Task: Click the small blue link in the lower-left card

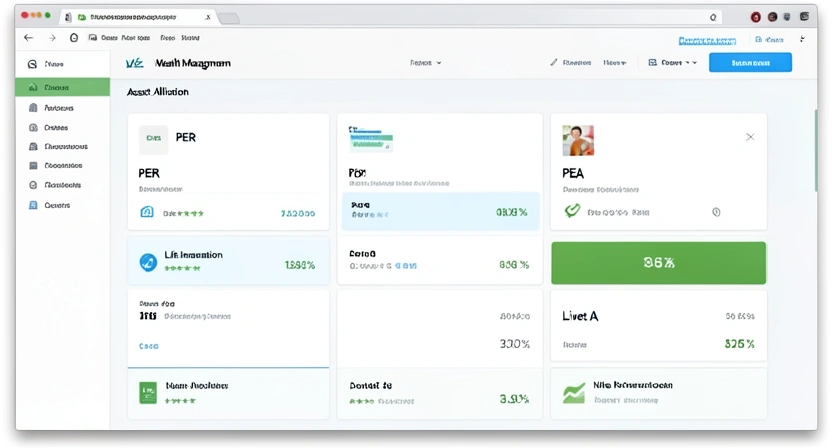Action: click(x=149, y=346)
